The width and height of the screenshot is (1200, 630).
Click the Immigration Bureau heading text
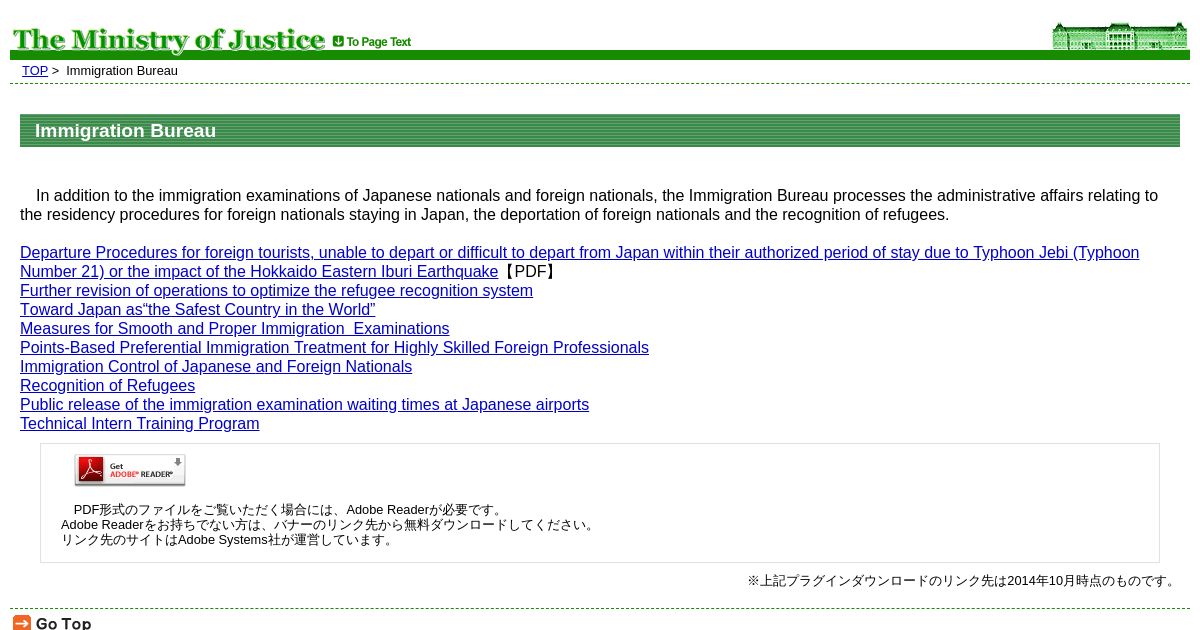tap(125, 131)
